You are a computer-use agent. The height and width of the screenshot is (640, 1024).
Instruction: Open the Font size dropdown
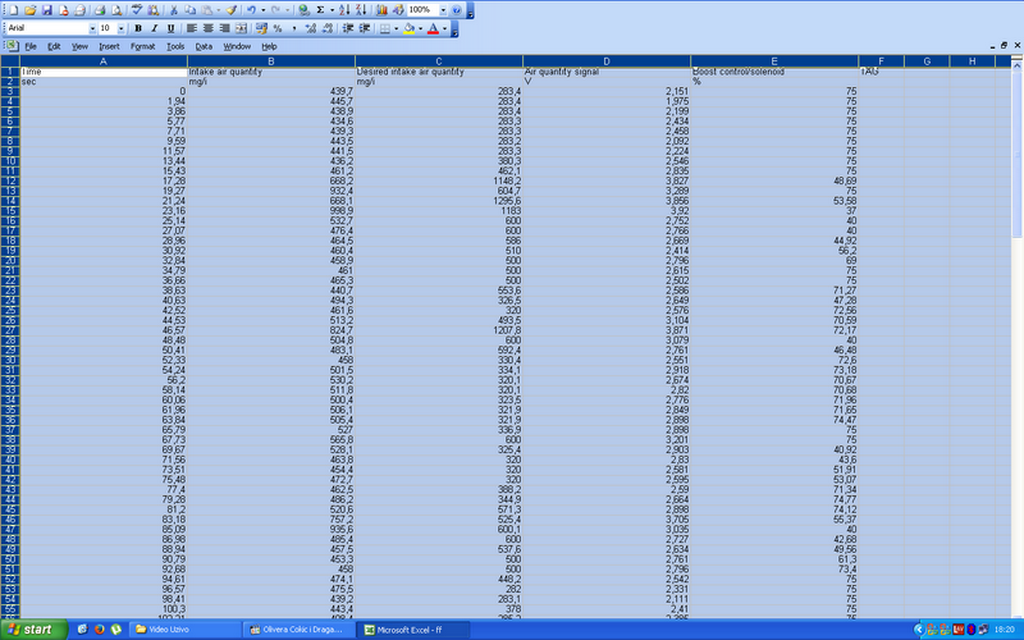pos(121,28)
